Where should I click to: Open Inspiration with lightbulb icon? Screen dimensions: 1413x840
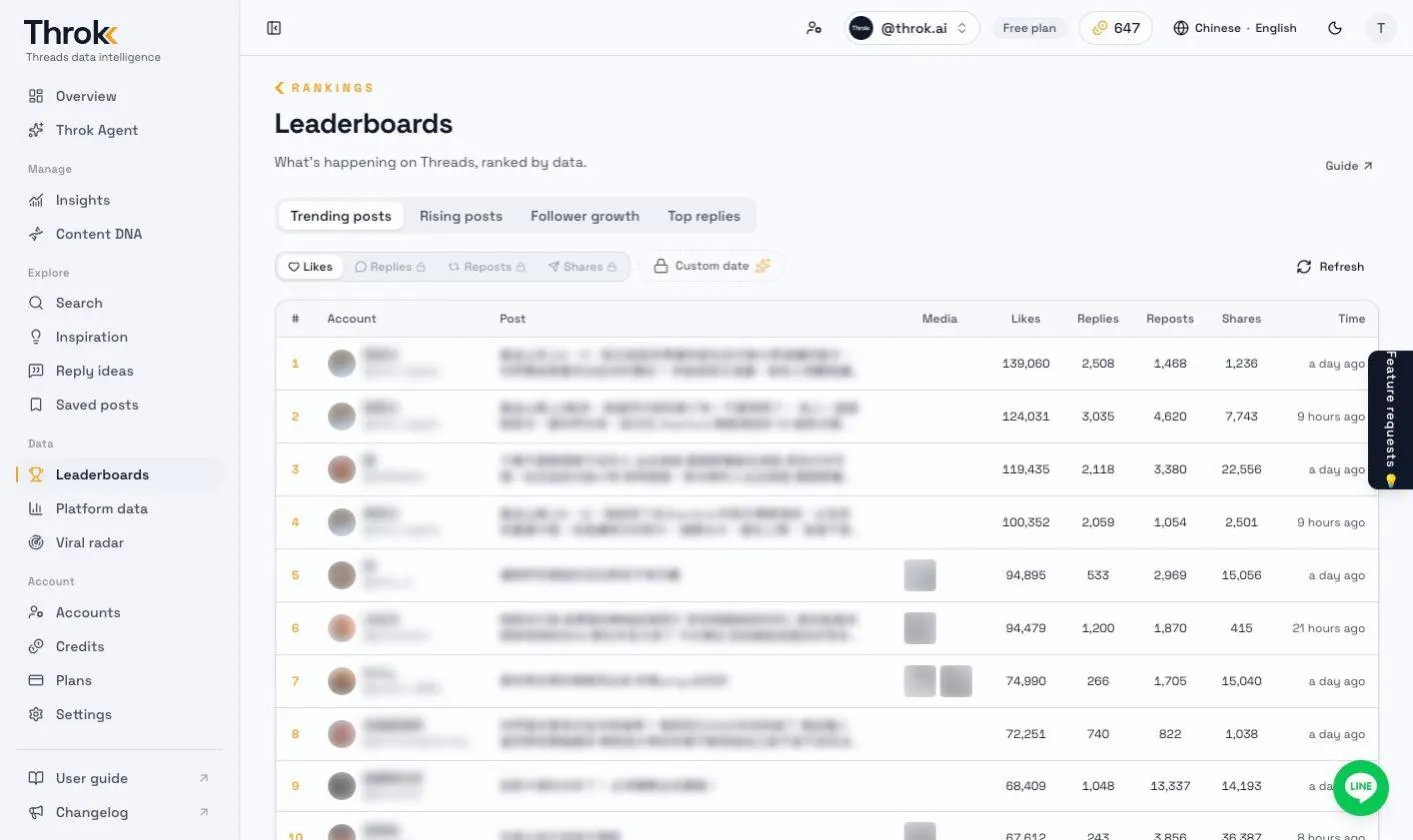click(120, 337)
